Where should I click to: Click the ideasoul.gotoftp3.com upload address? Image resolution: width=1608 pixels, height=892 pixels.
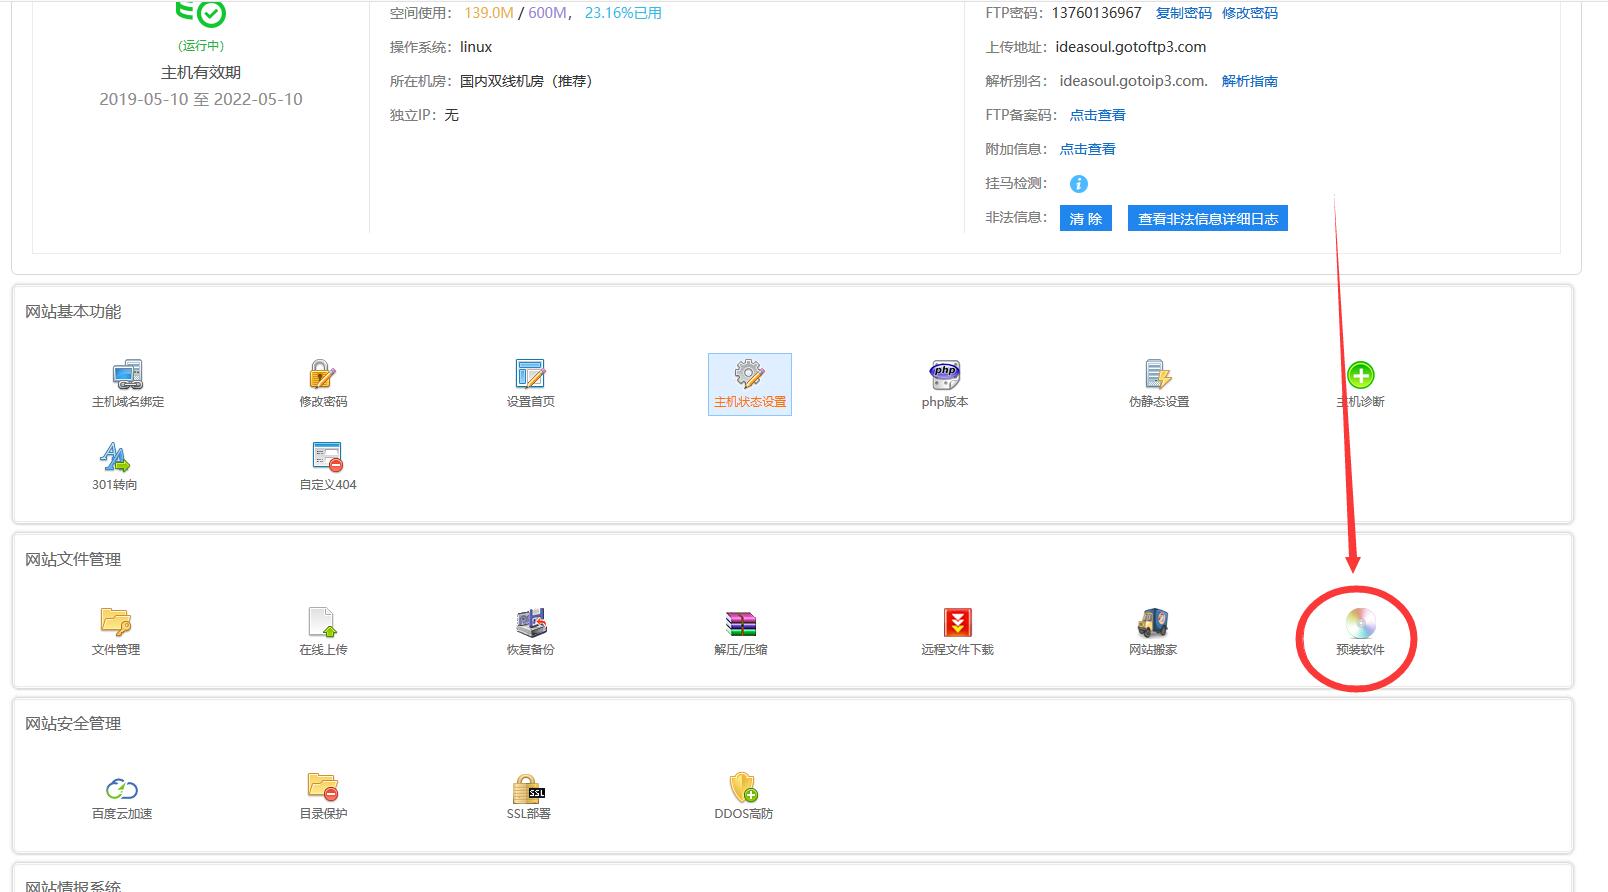1131,47
